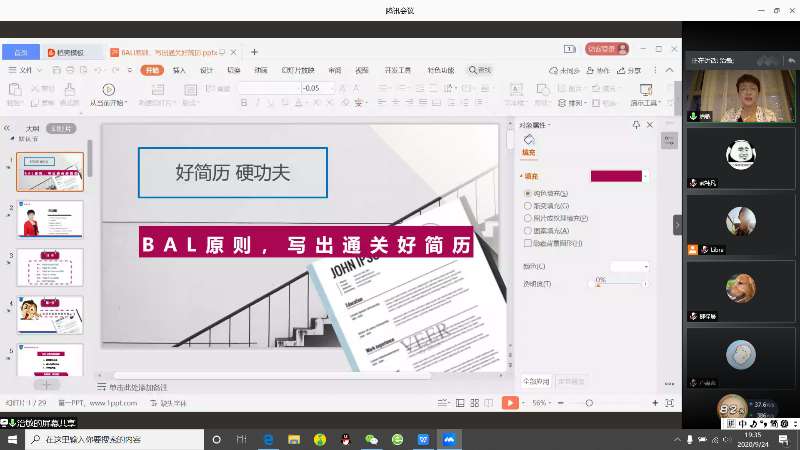Click the zoom slider handle
The image size is (800, 450).
[x=589, y=403]
